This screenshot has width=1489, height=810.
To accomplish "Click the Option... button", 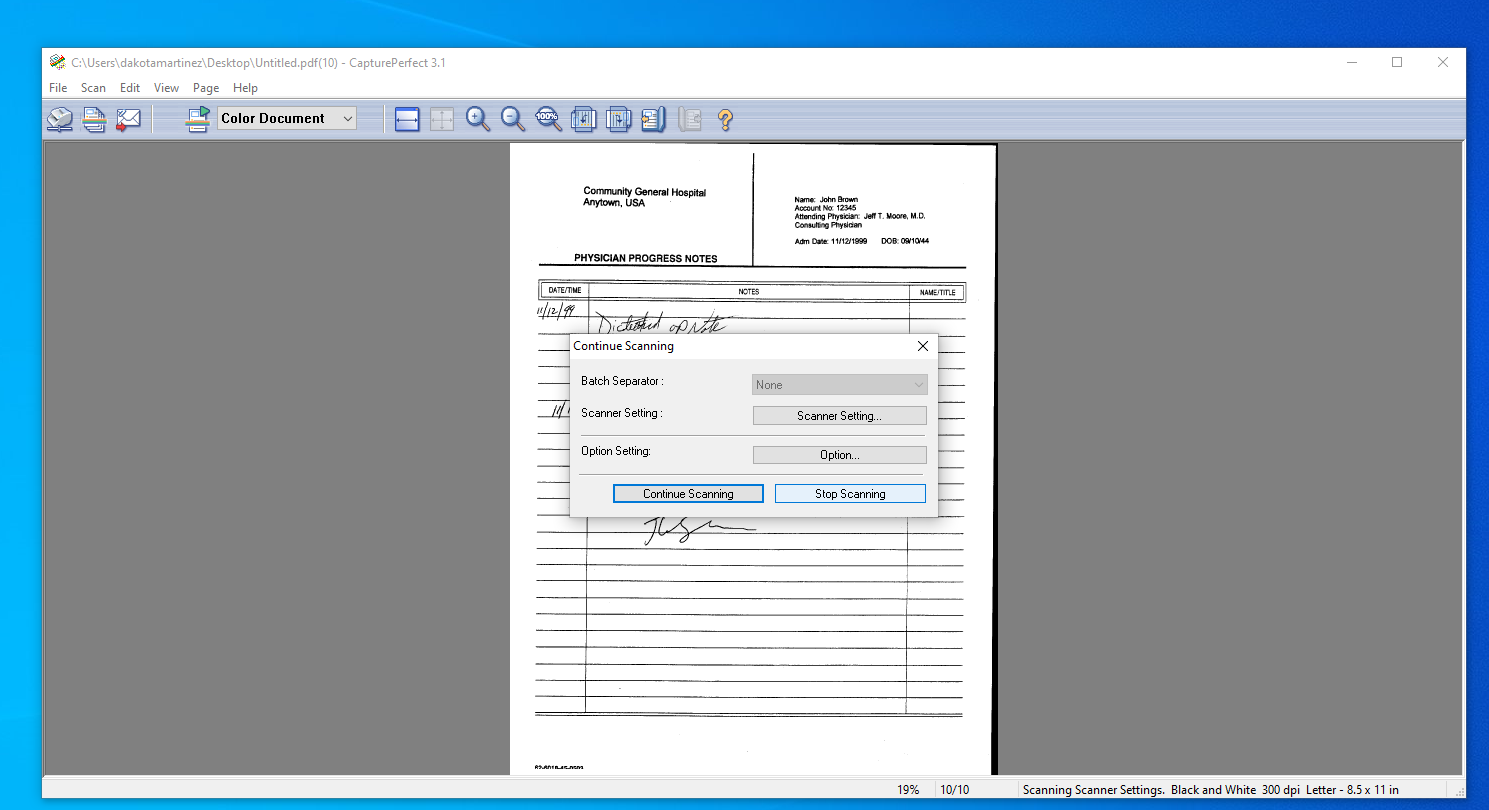I will tap(839, 455).
